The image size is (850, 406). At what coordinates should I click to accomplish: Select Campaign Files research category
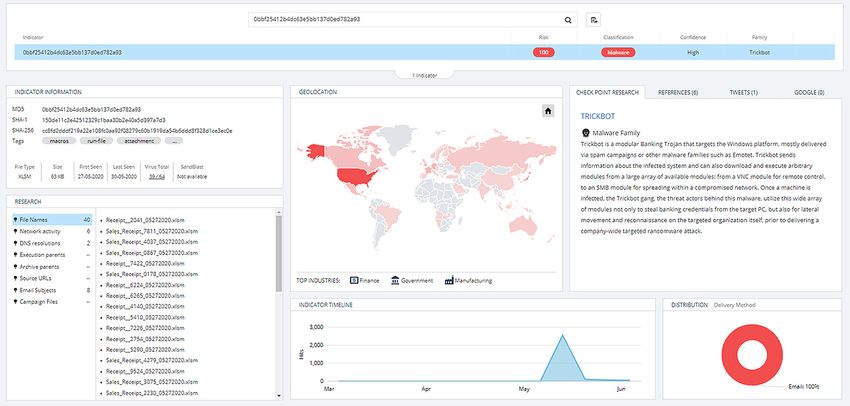click(52, 302)
